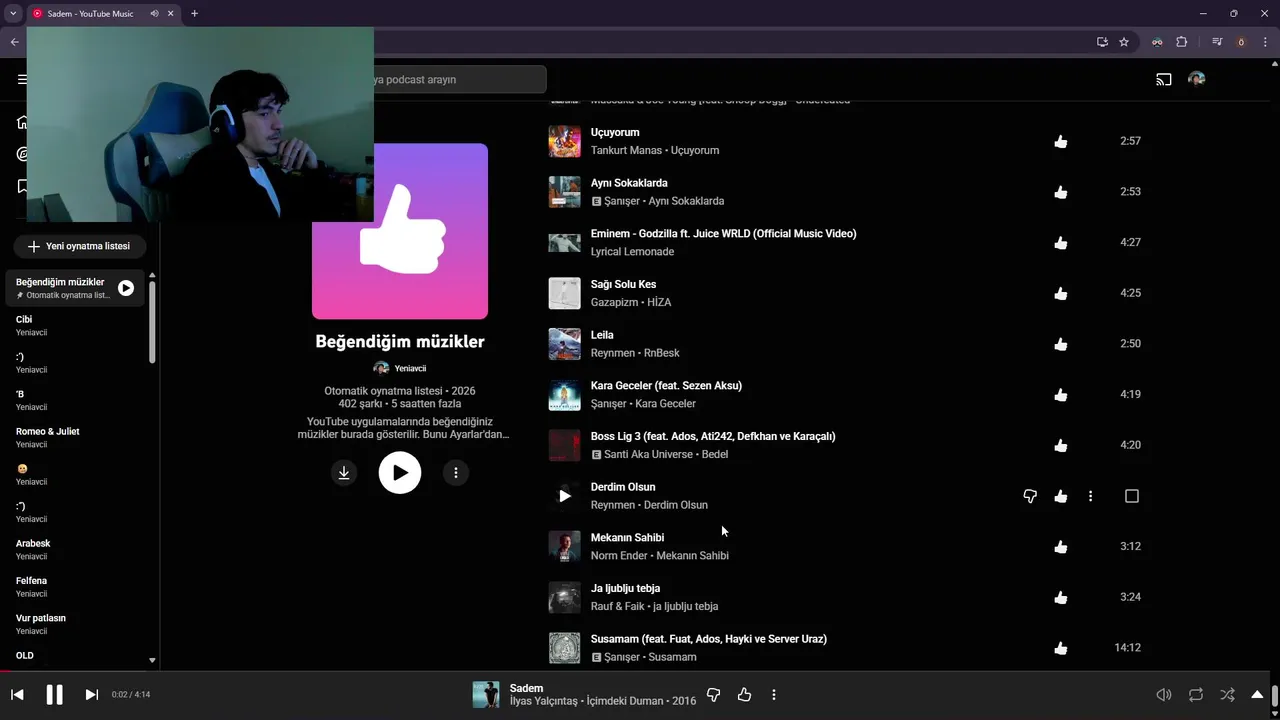Unlike Susamam by Şanışer
Screen dimensions: 1280x720
(1061, 648)
